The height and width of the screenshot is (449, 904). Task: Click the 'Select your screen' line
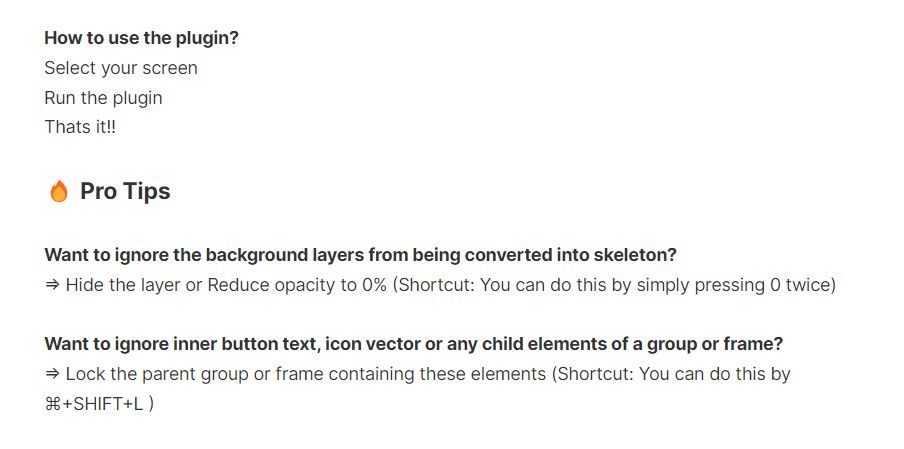click(x=121, y=68)
